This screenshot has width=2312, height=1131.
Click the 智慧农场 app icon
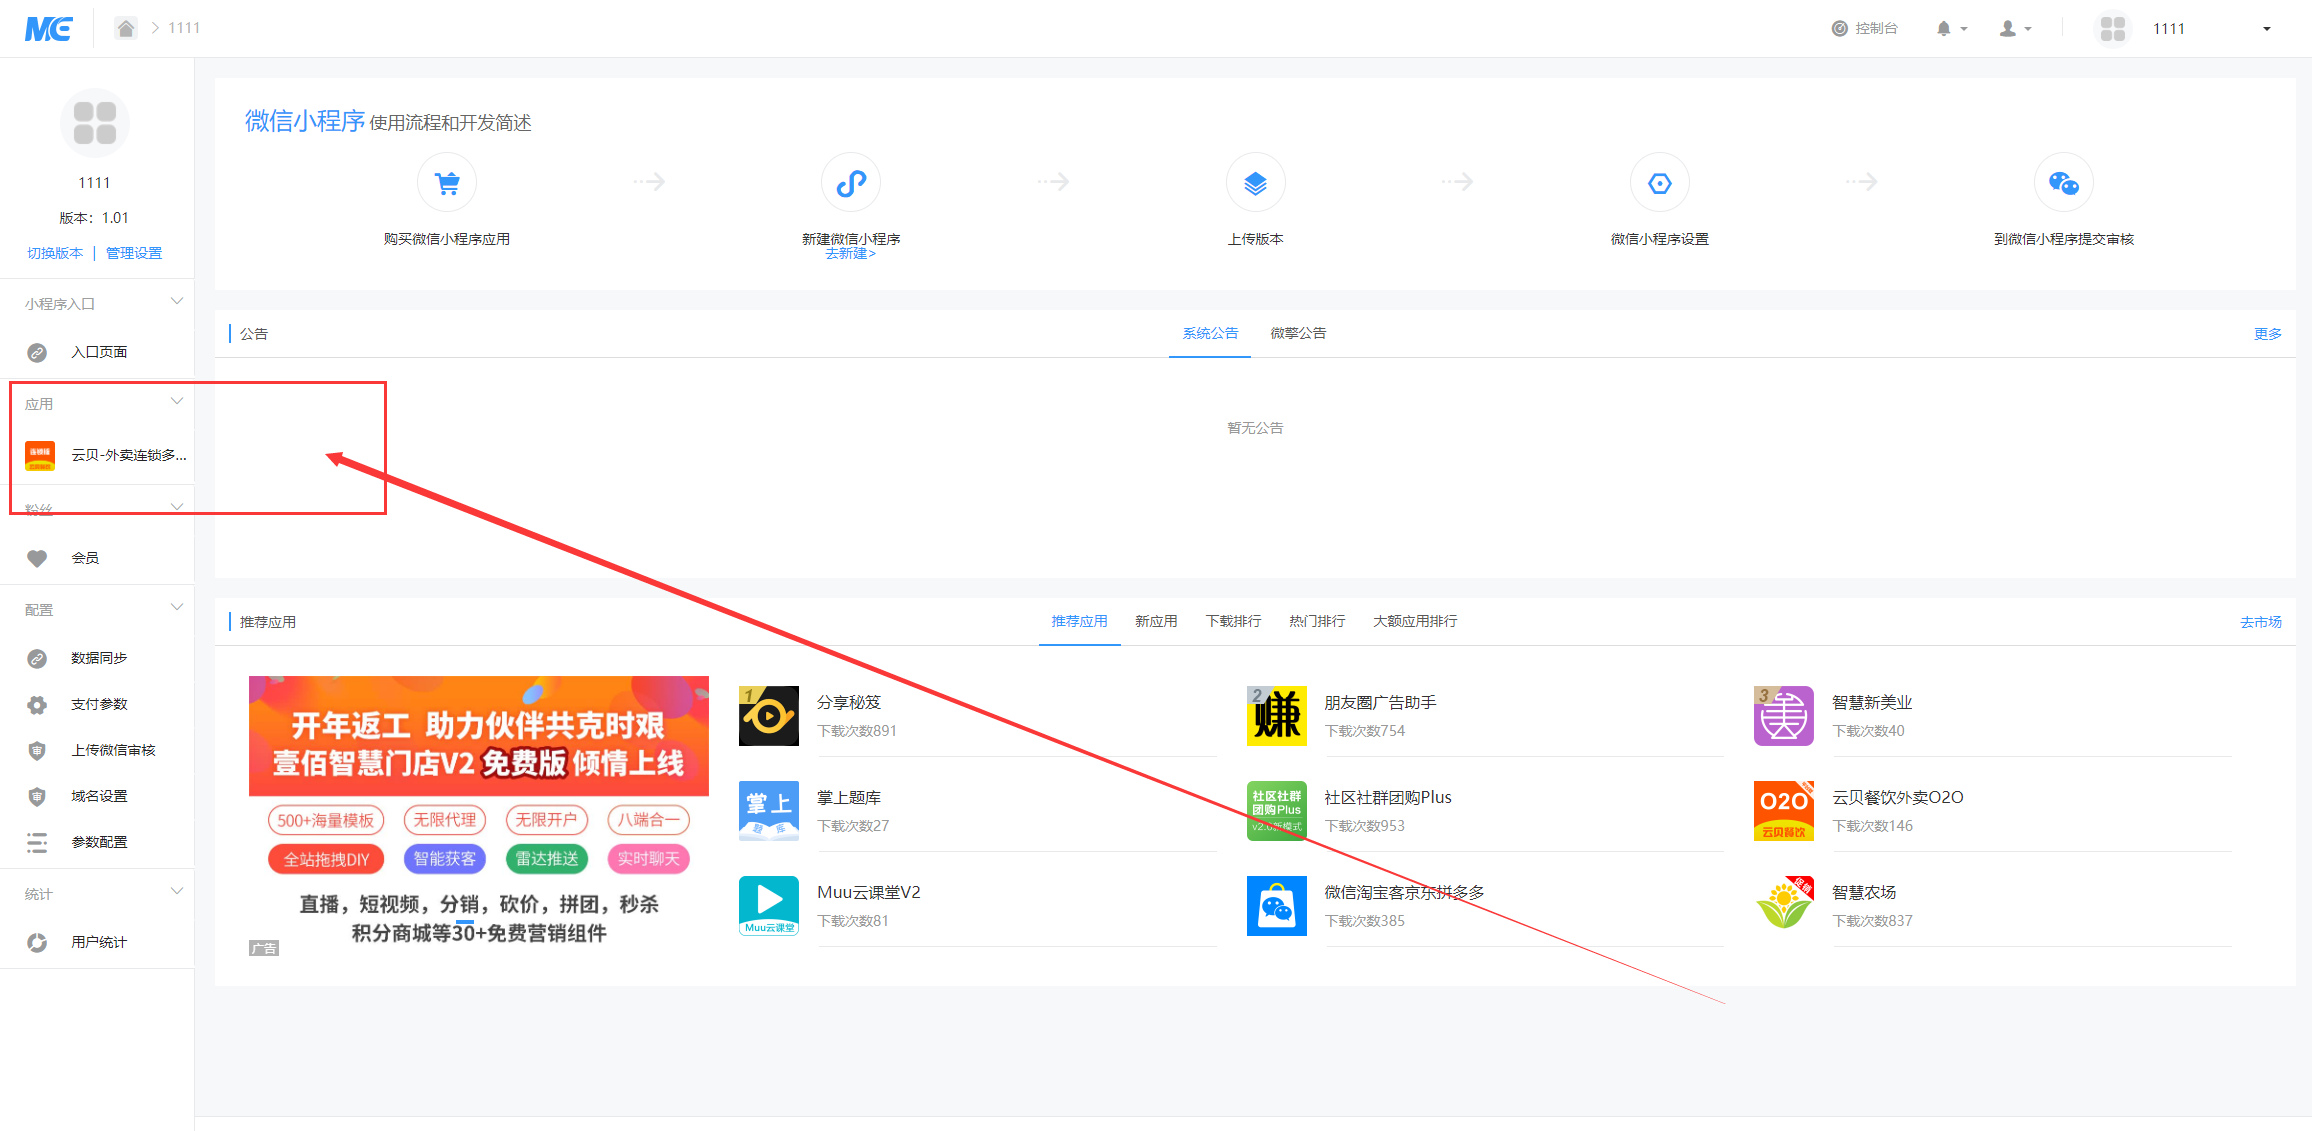1784,906
